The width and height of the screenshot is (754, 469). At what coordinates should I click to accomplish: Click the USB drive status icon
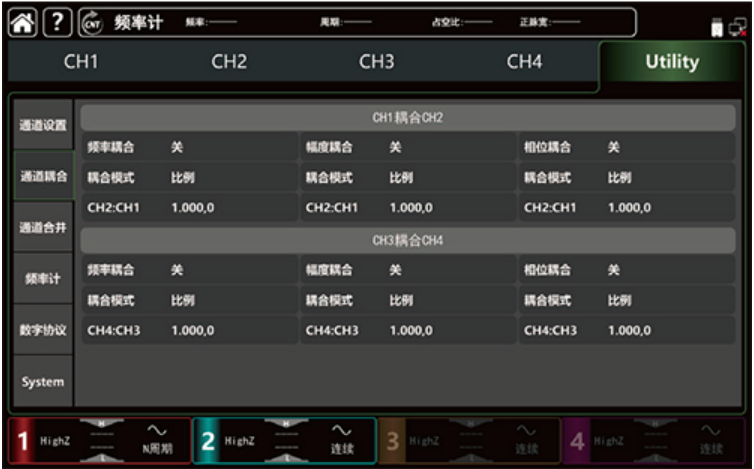[717, 28]
